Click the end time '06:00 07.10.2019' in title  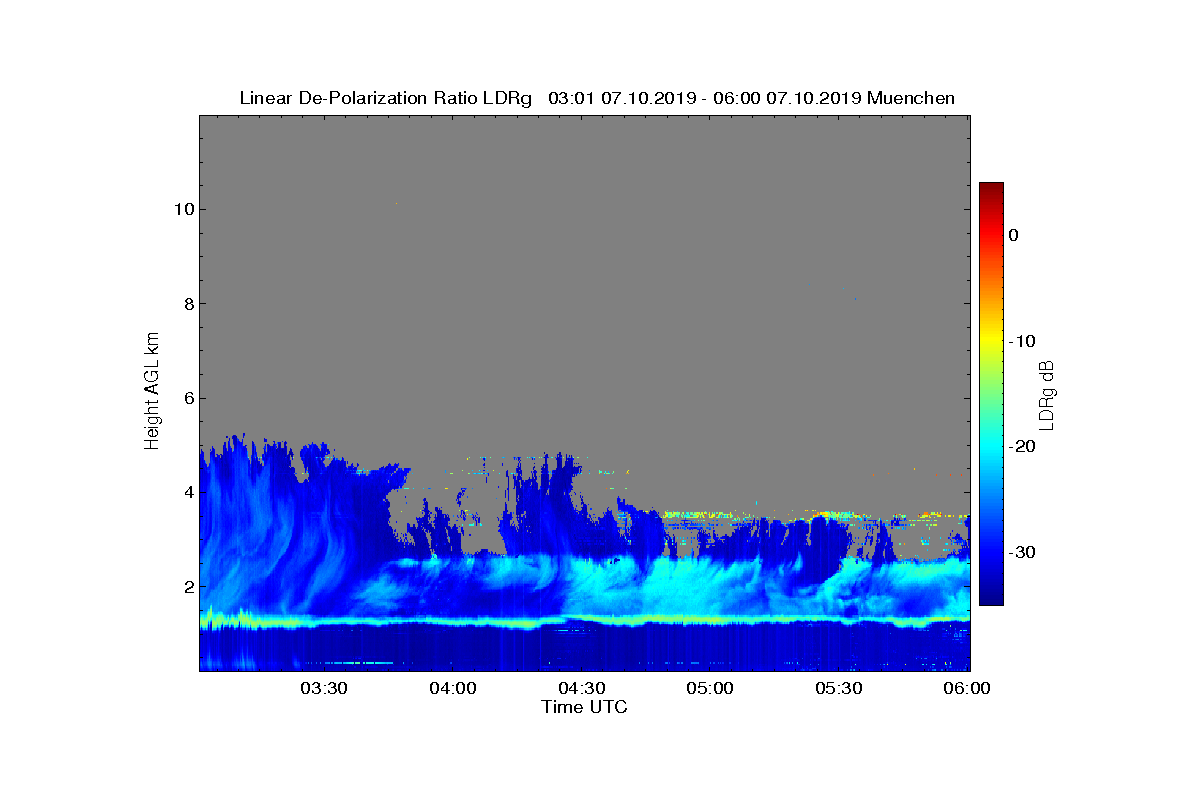point(788,98)
